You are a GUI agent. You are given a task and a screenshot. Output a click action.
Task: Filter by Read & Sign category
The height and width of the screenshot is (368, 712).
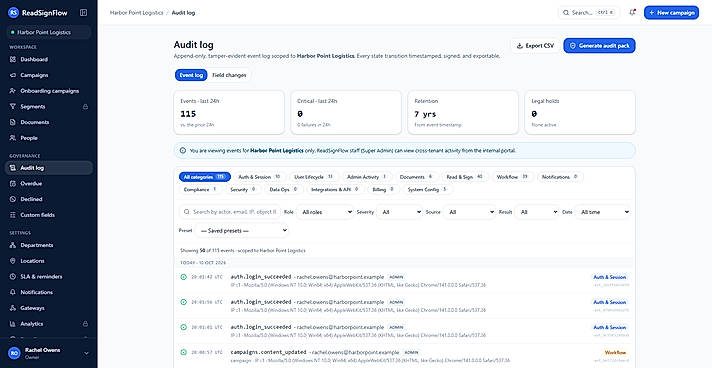[x=465, y=177]
